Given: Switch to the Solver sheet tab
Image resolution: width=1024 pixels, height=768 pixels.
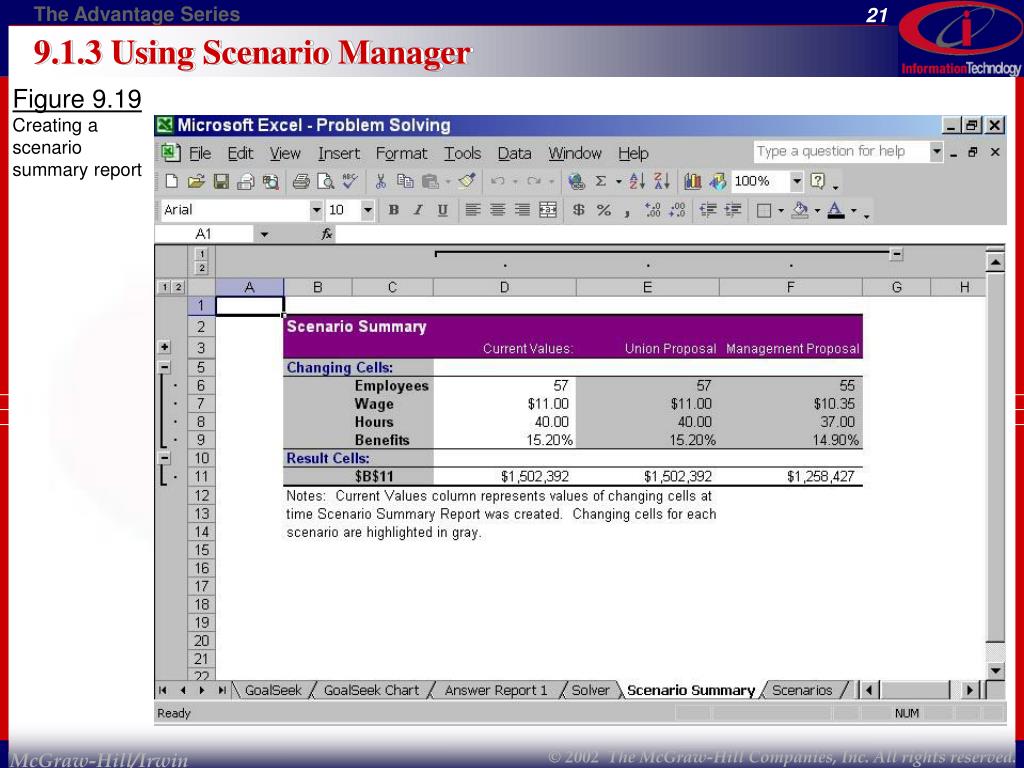Looking at the screenshot, I should [590, 690].
